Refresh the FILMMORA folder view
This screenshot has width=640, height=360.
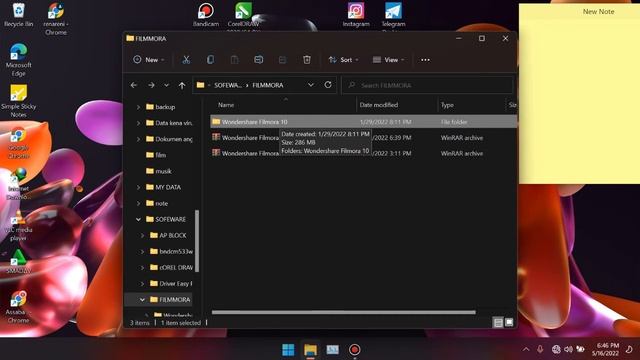pos(328,85)
